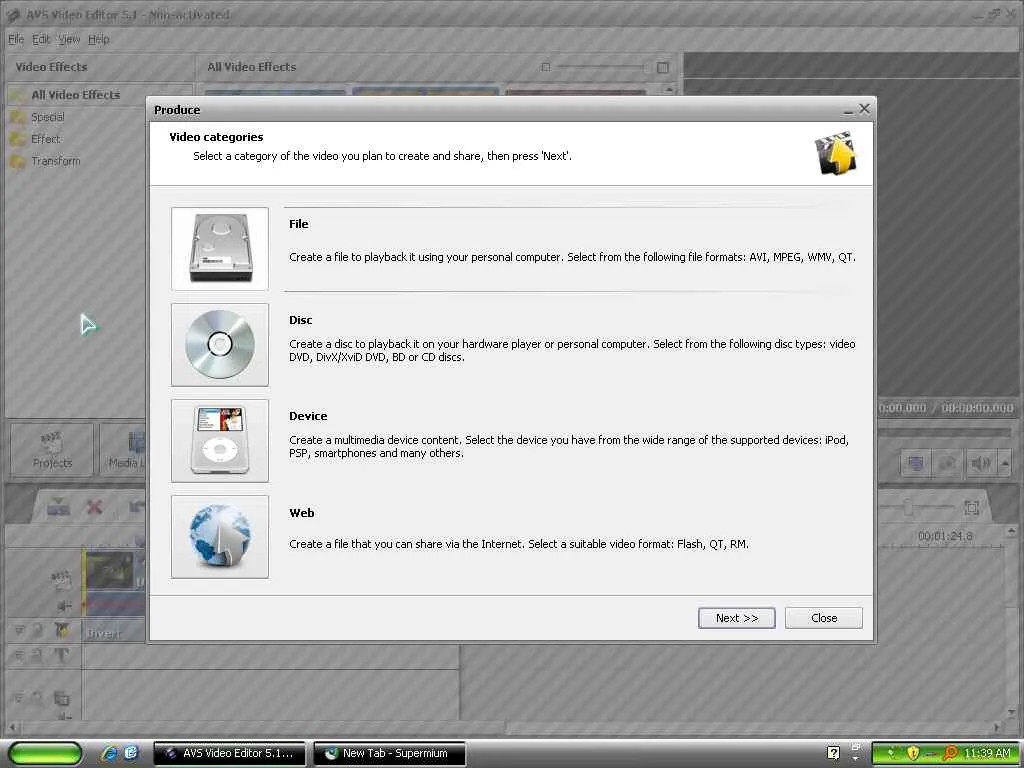
Task: Click the video overlay track icon
Action: tap(61, 699)
